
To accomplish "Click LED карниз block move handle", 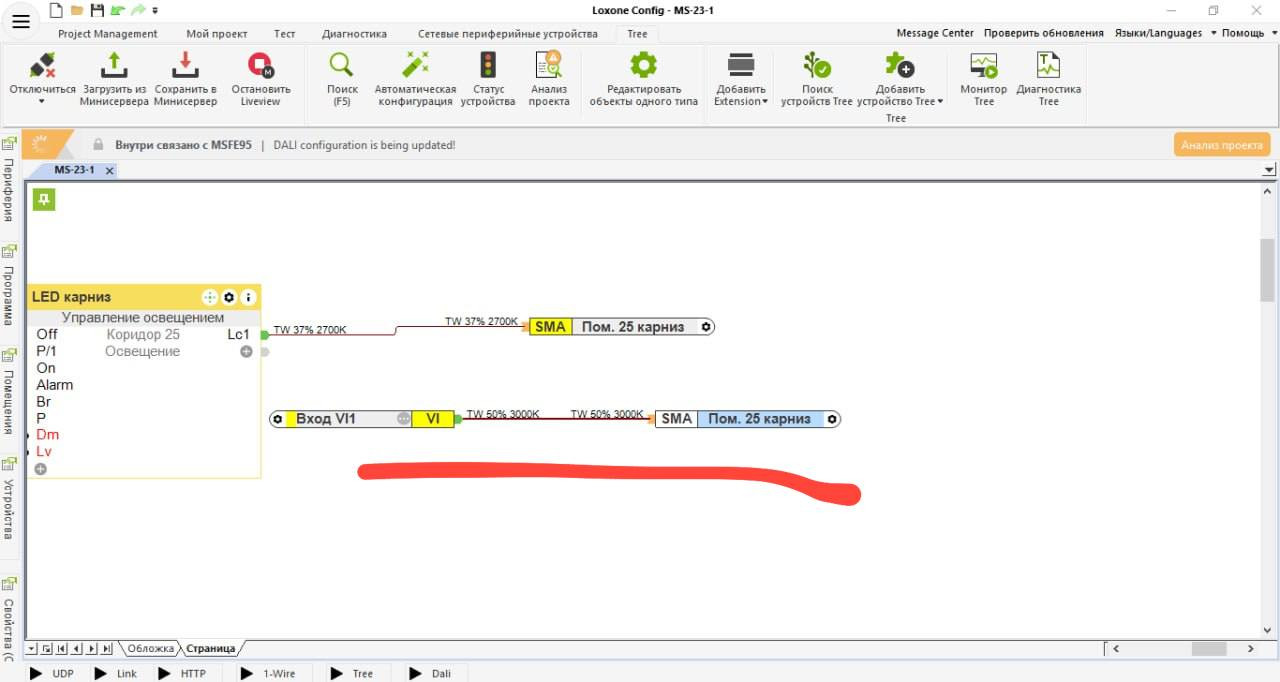I will (x=209, y=297).
